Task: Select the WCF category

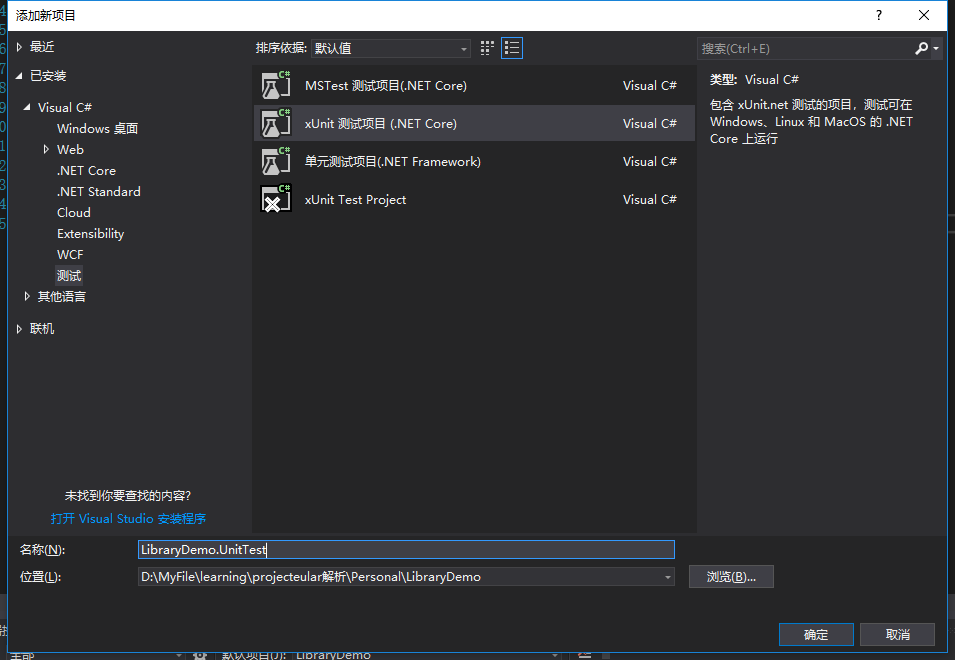Action: (70, 255)
